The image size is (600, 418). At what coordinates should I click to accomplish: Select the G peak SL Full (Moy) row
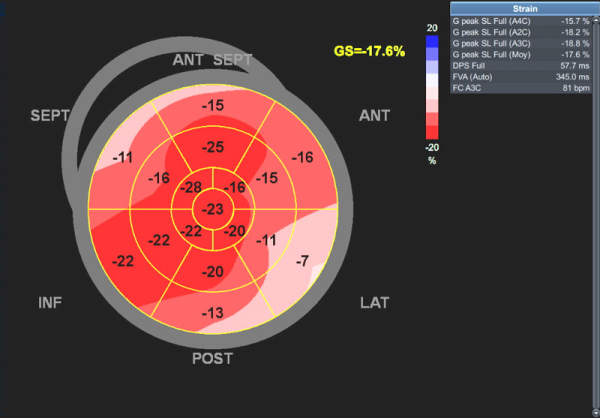523,56
